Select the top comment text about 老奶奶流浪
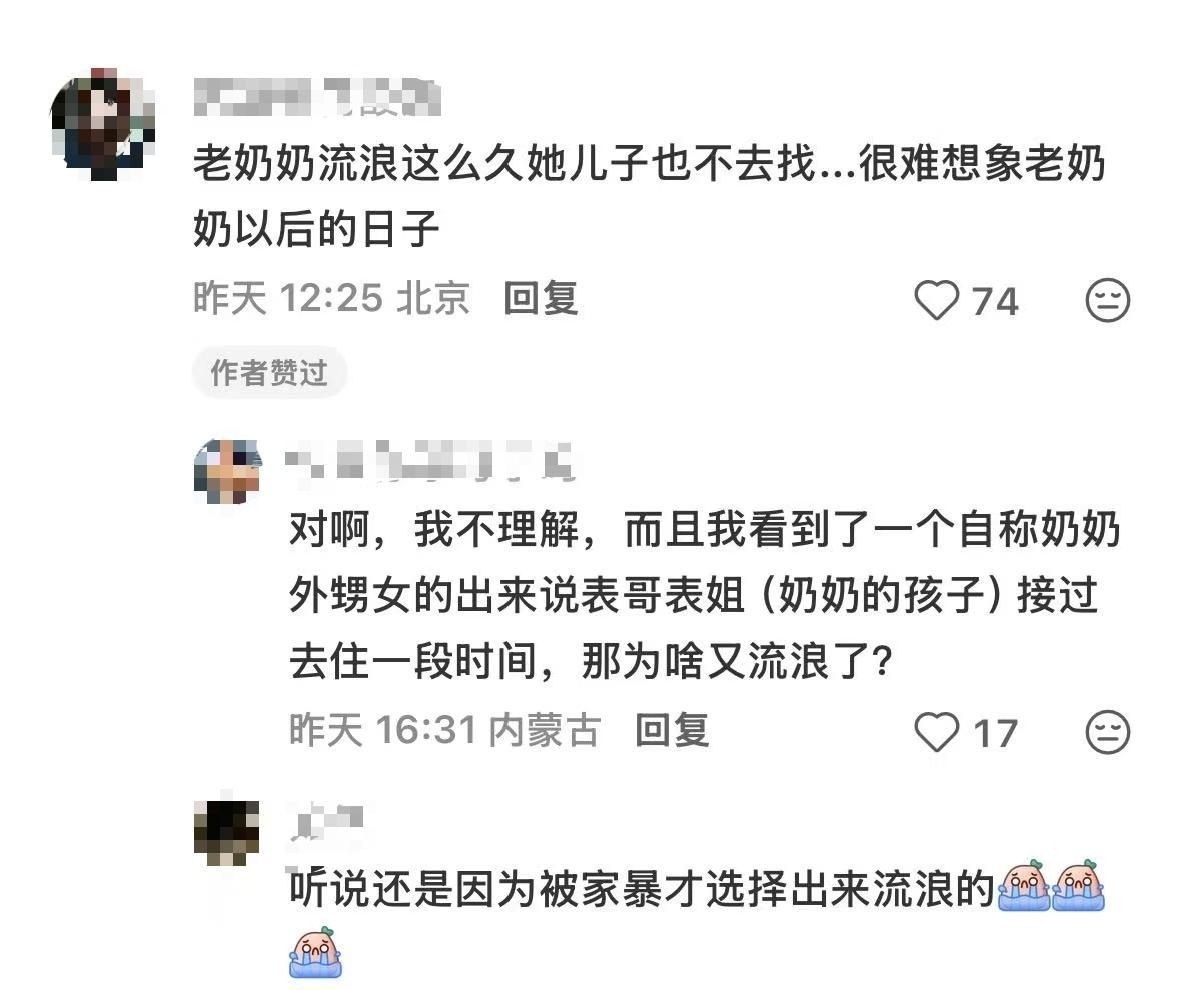The image size is (1179, 990). (650, 195)
